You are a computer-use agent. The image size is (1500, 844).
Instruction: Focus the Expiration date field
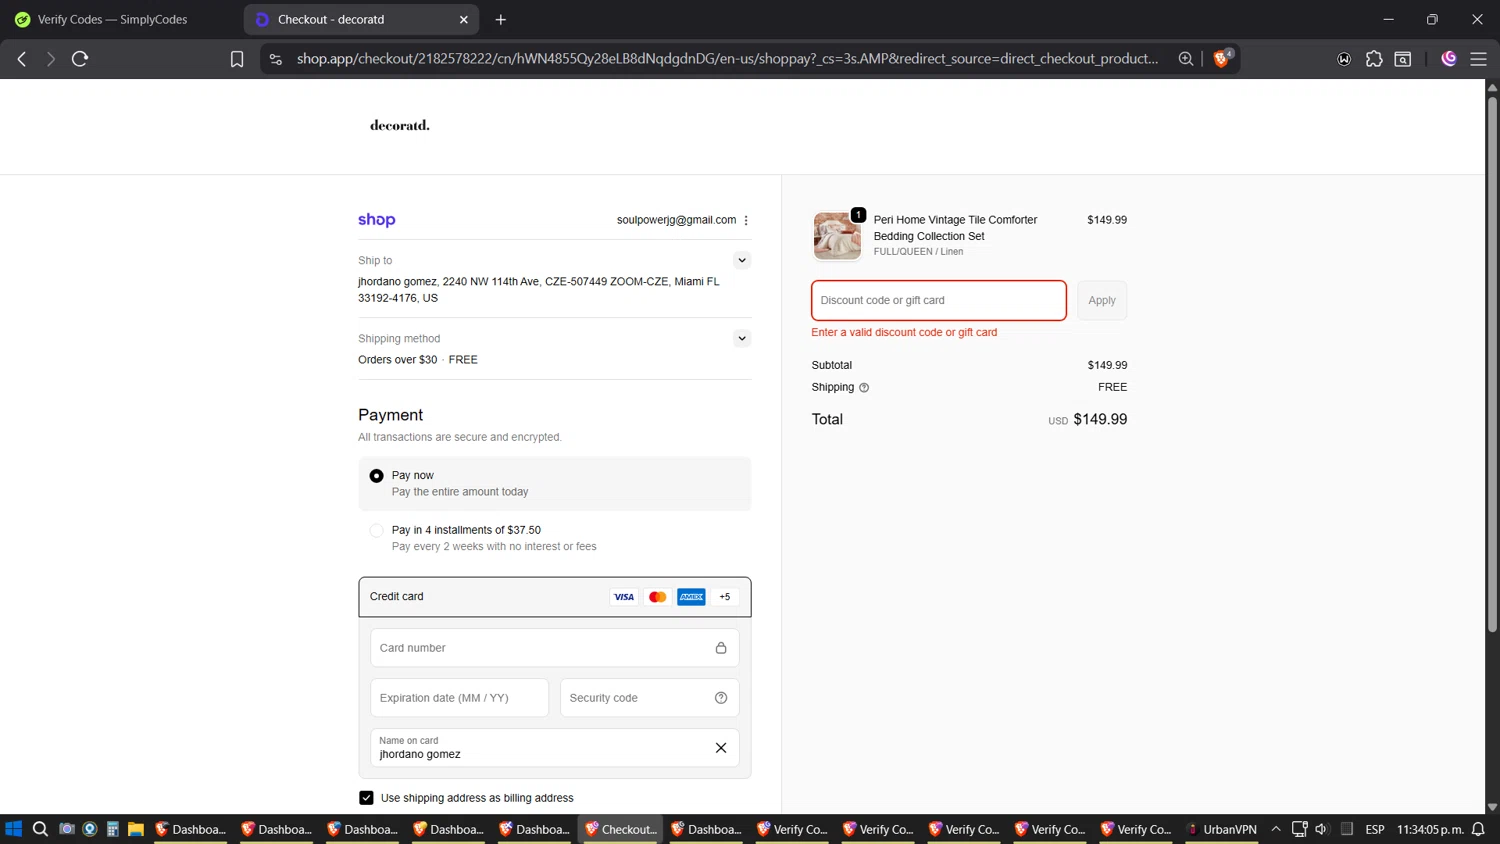(460, 698)
